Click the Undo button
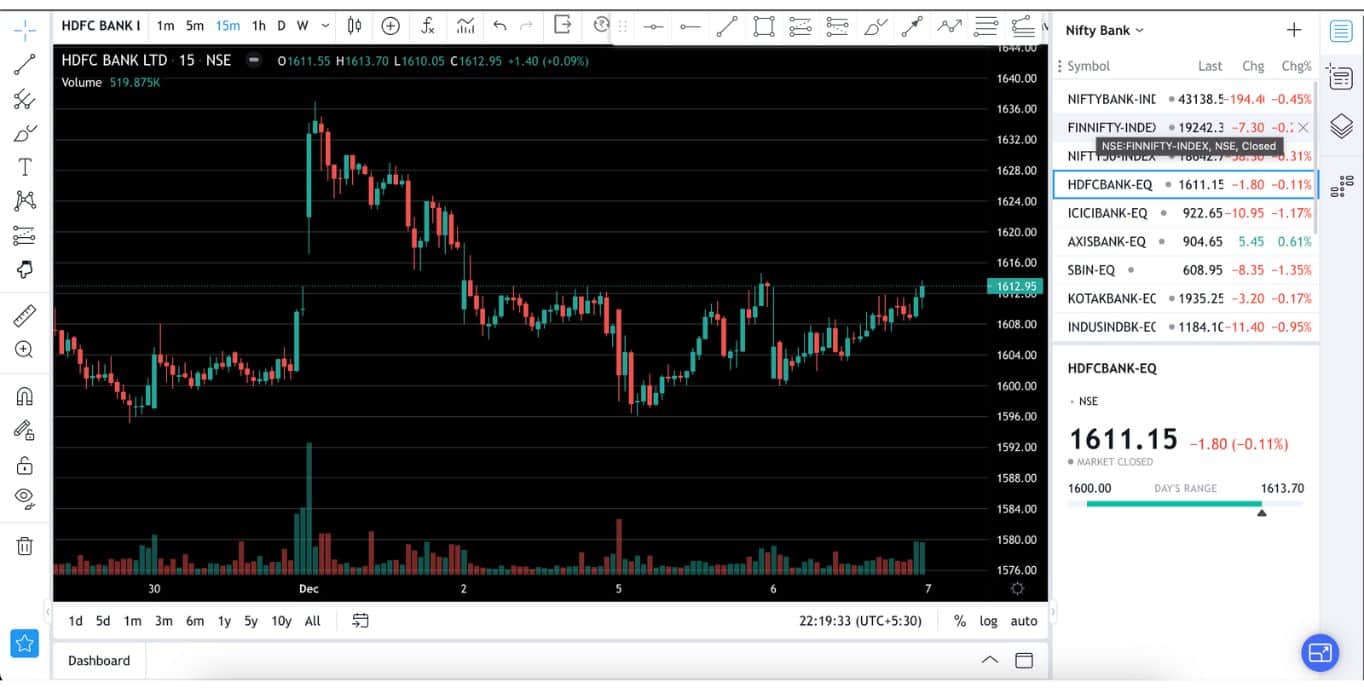The image size is (1364, 690). pos(499,25)
